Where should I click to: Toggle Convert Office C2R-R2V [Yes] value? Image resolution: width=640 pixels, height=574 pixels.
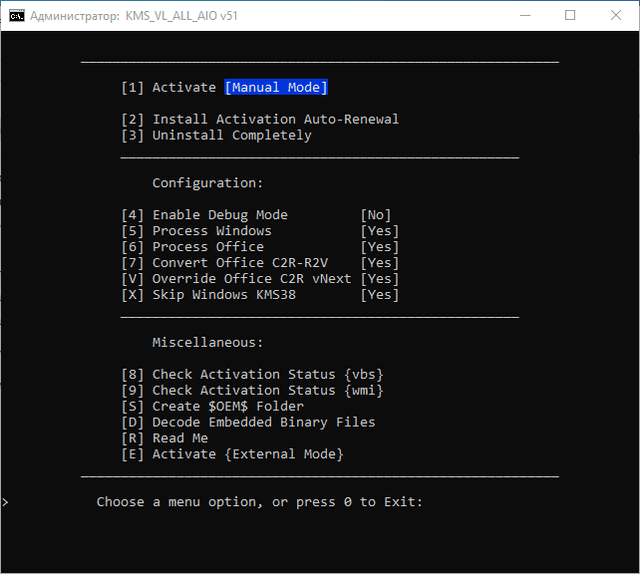[x=379, y=263]
